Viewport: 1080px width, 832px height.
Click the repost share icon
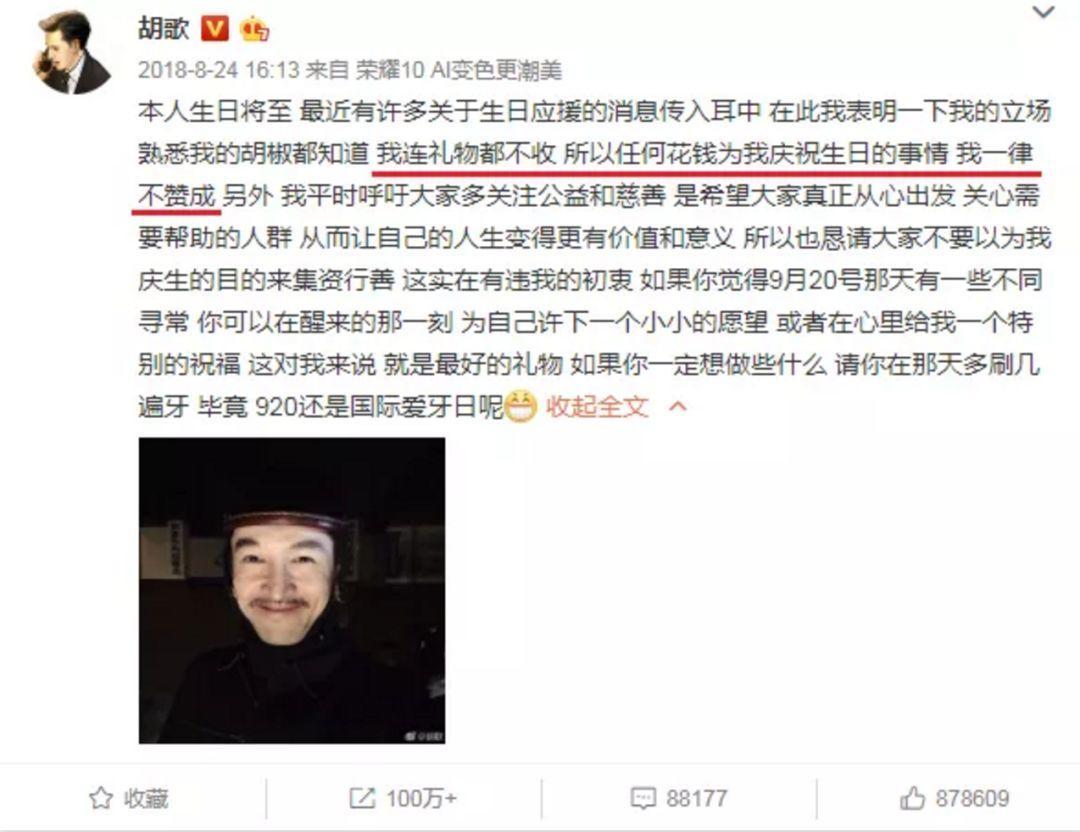point(362,798)
